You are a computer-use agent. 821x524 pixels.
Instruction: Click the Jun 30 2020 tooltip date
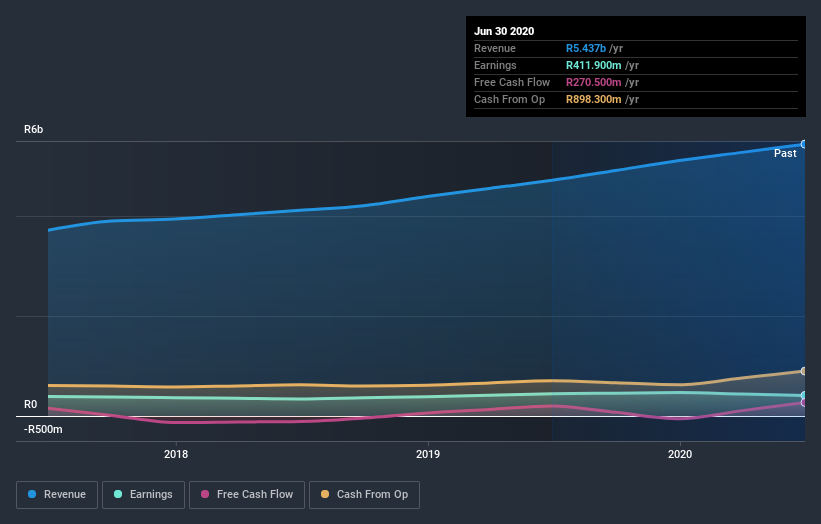504,31
